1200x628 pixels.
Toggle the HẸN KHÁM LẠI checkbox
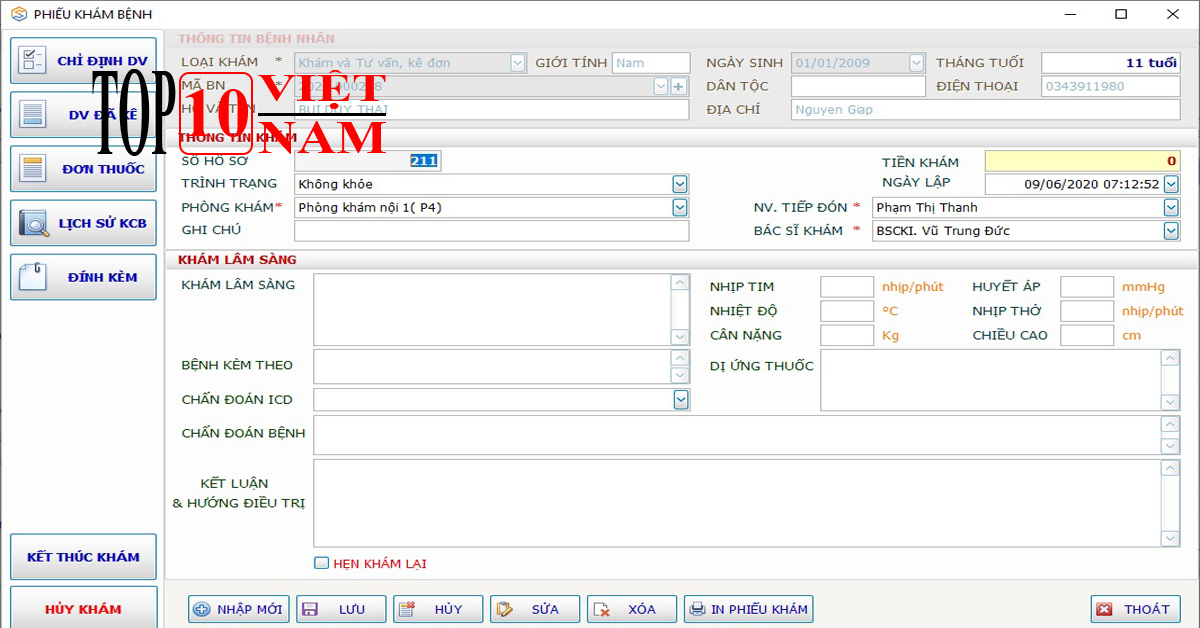(321, 563)
